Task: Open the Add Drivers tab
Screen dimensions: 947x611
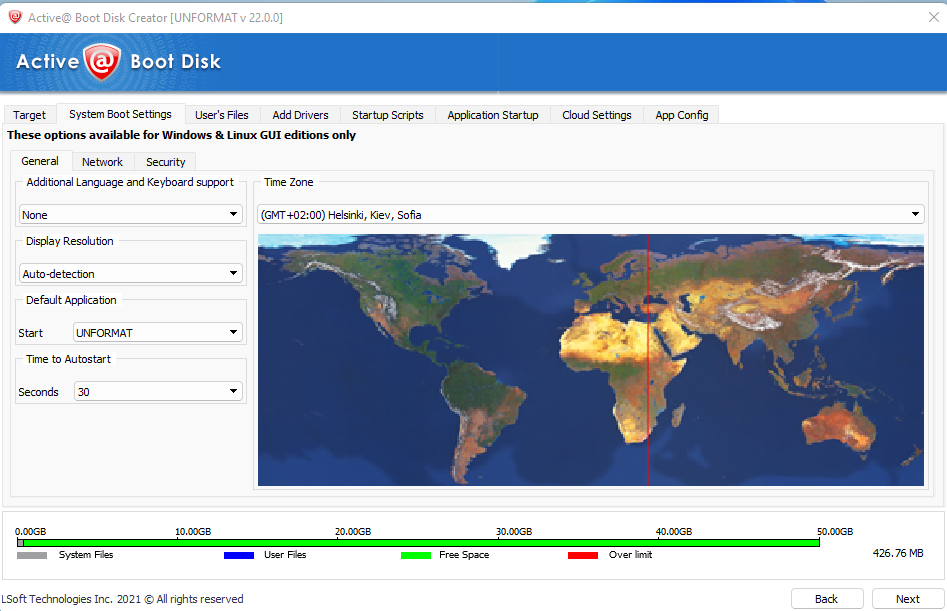Action: click(300, 115)
